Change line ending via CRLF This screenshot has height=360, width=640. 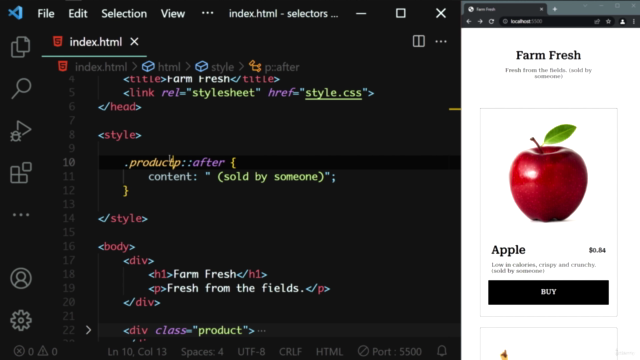coord(290,351)
